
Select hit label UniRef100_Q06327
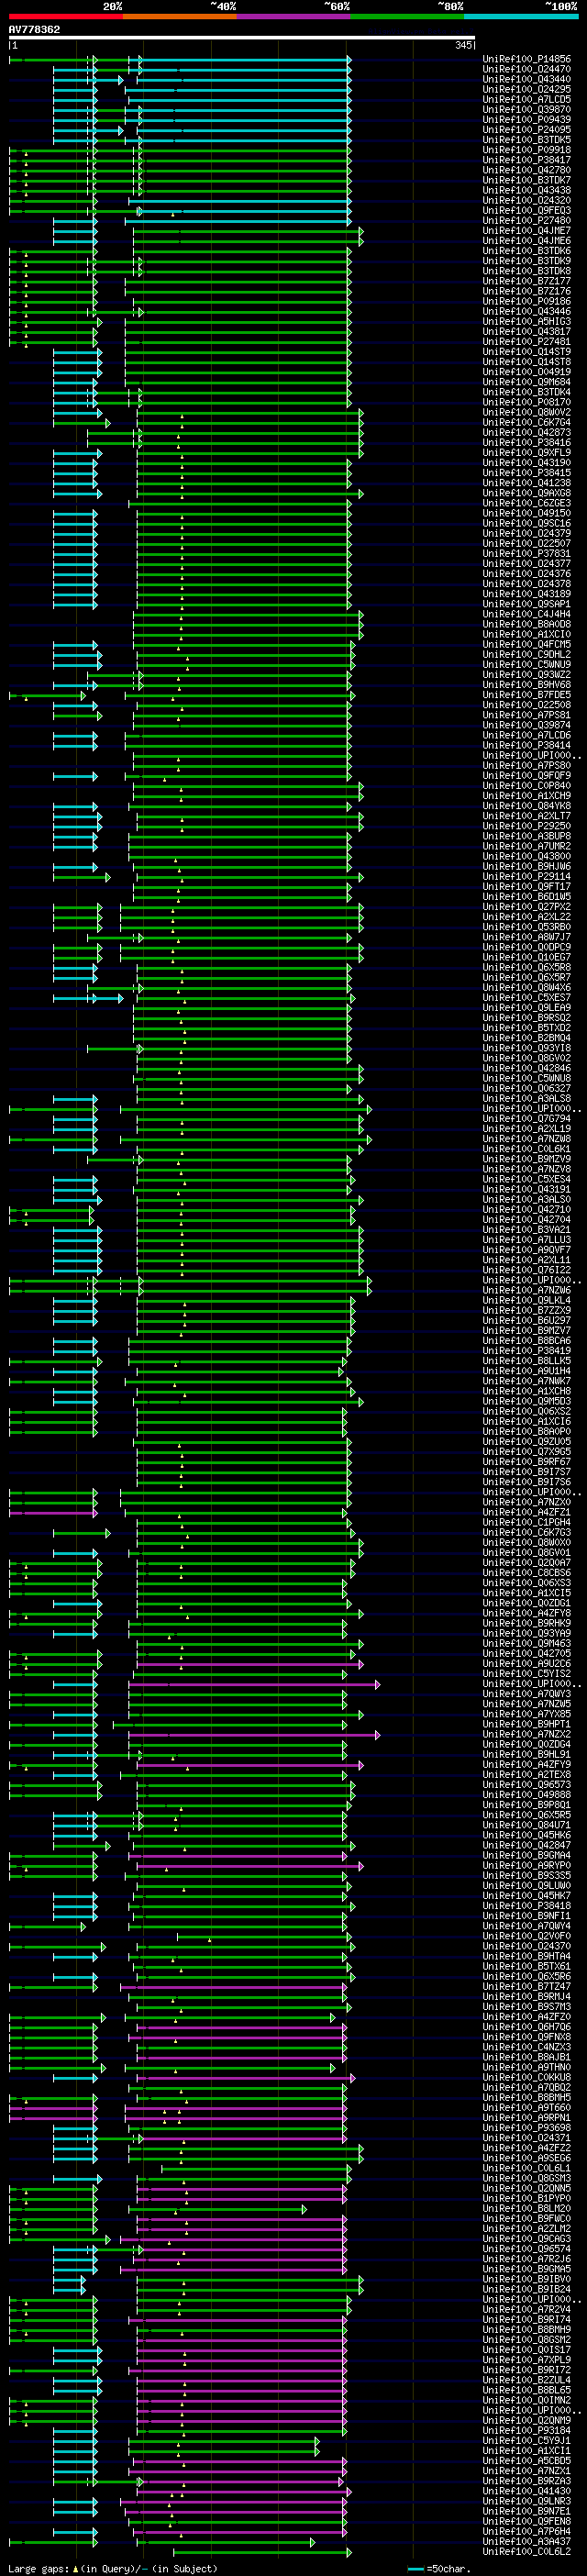coord(527,1088)
